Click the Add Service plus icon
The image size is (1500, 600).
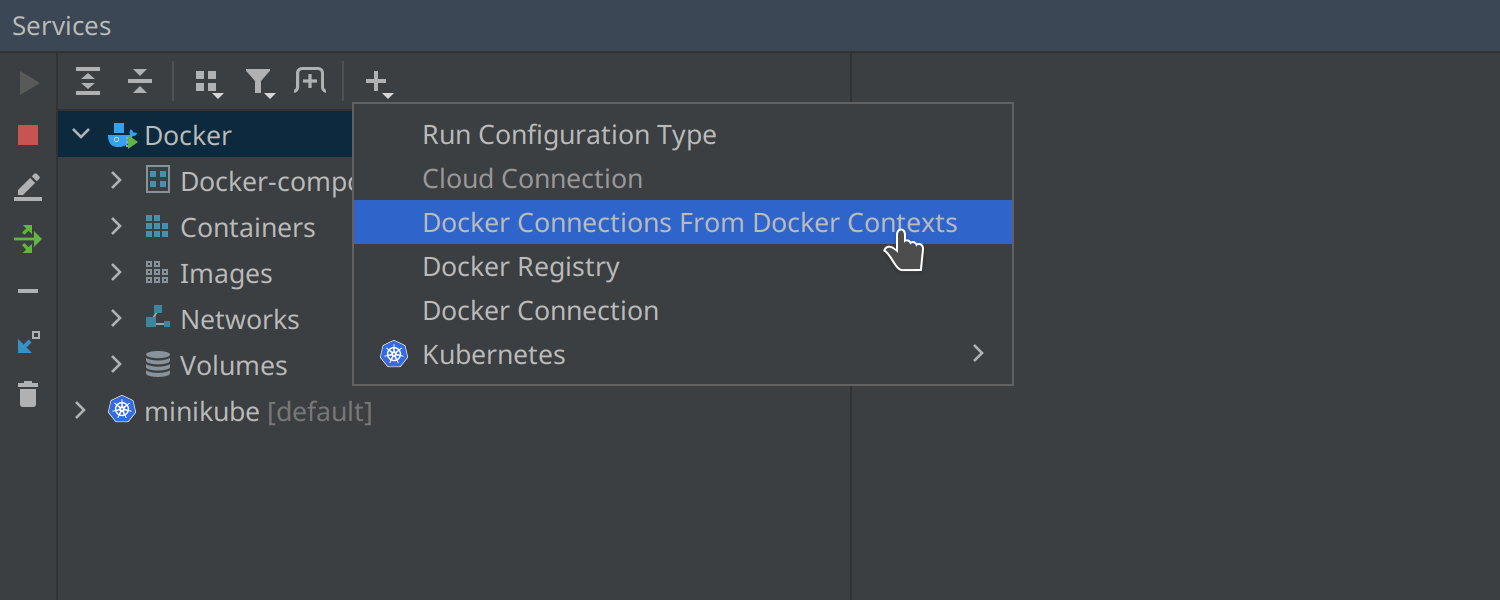click(377, 83)
